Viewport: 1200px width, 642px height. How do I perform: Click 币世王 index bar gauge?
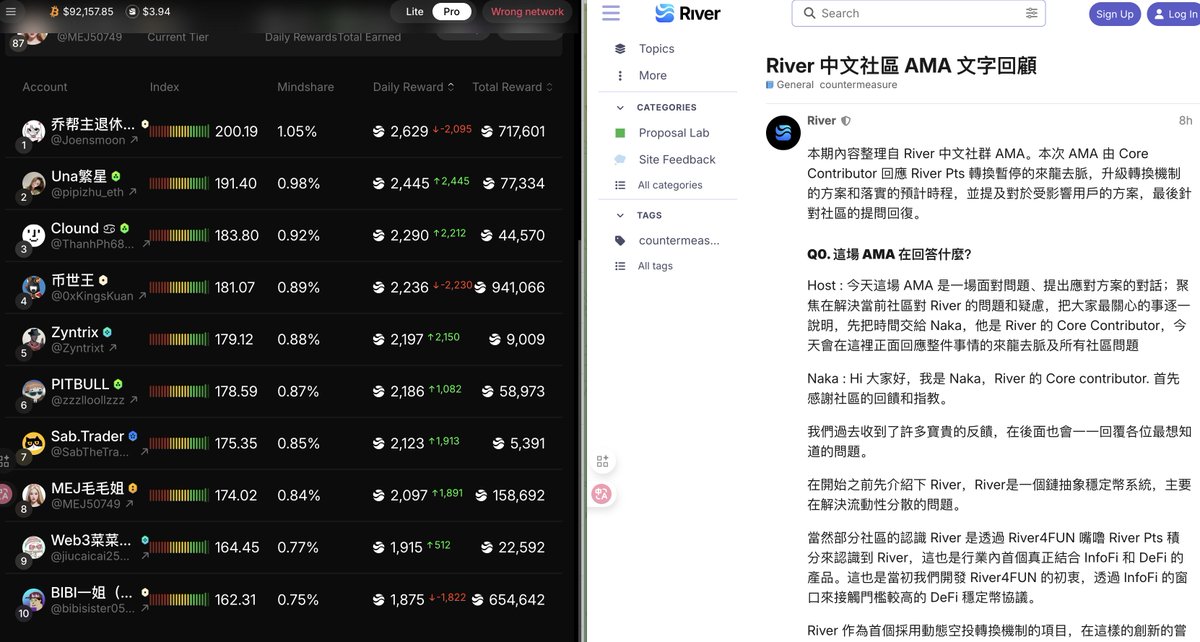click(179, 287)
